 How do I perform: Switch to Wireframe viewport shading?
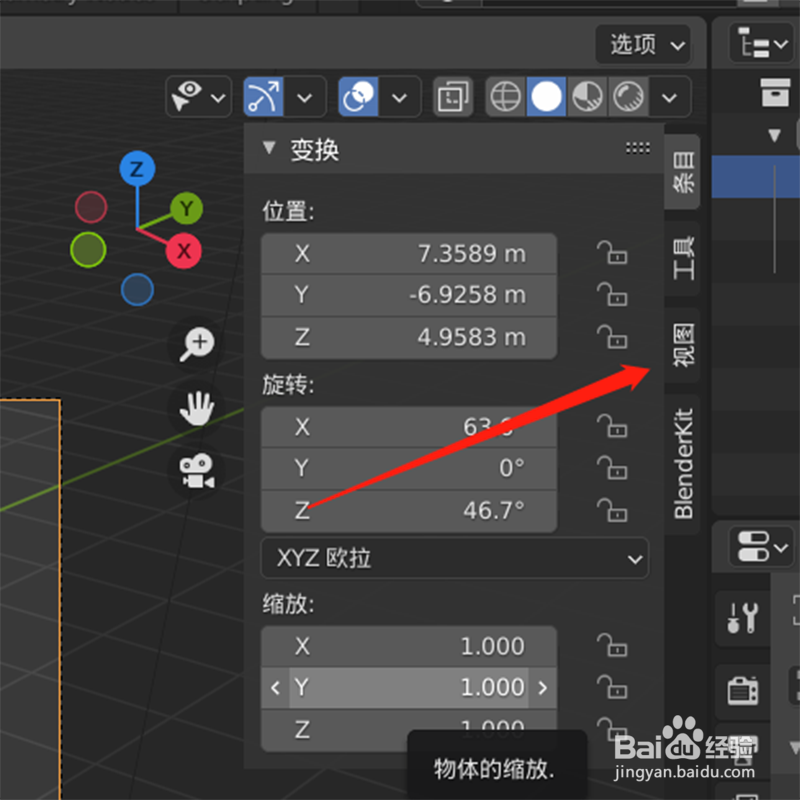pyautogui.click(x=505, y=96)
